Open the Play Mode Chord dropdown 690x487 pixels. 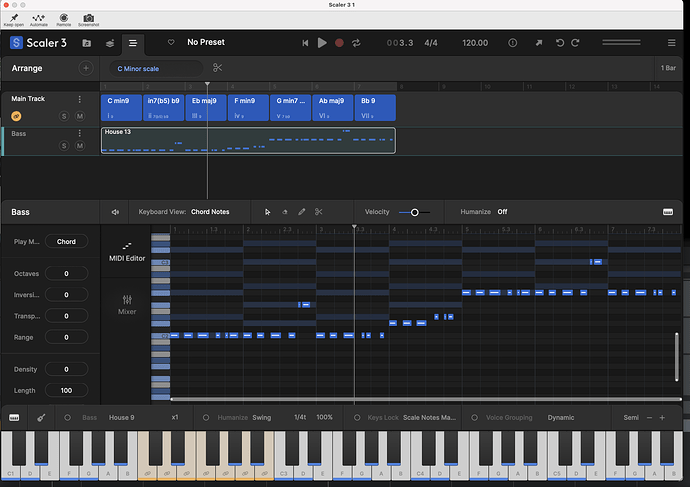(66, 242)
